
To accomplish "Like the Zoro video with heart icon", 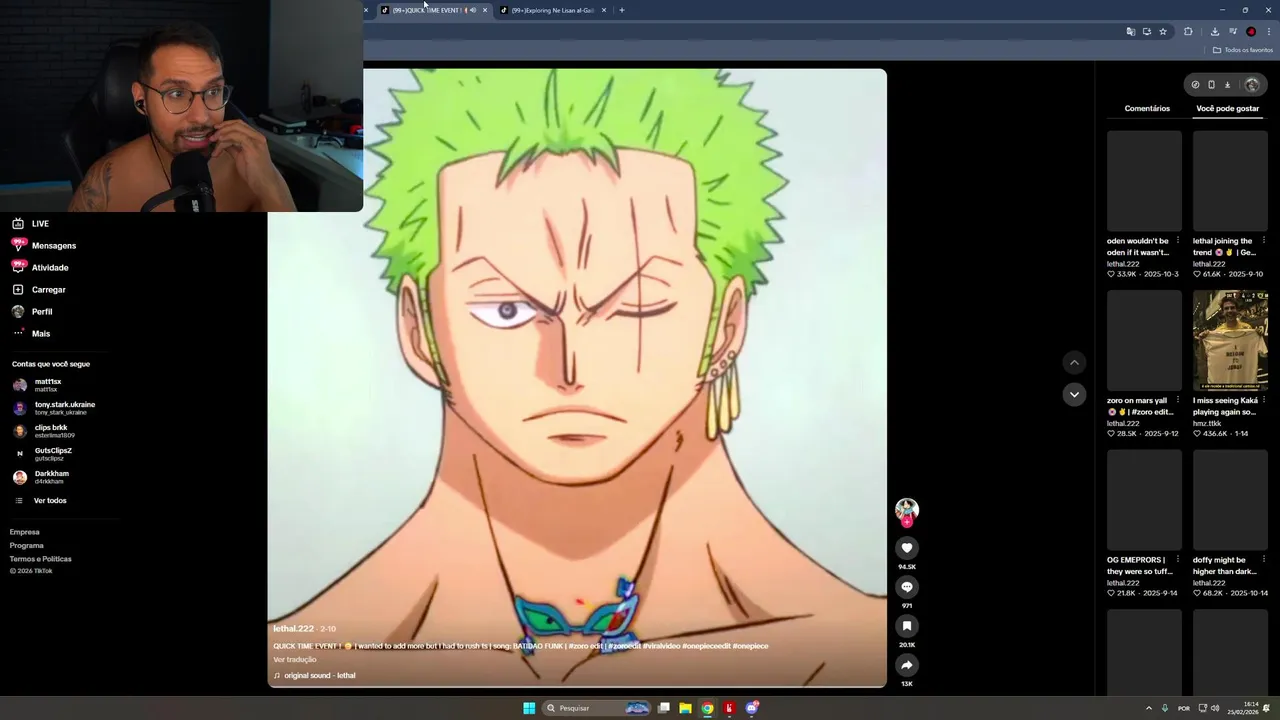I will pos(907,548).
